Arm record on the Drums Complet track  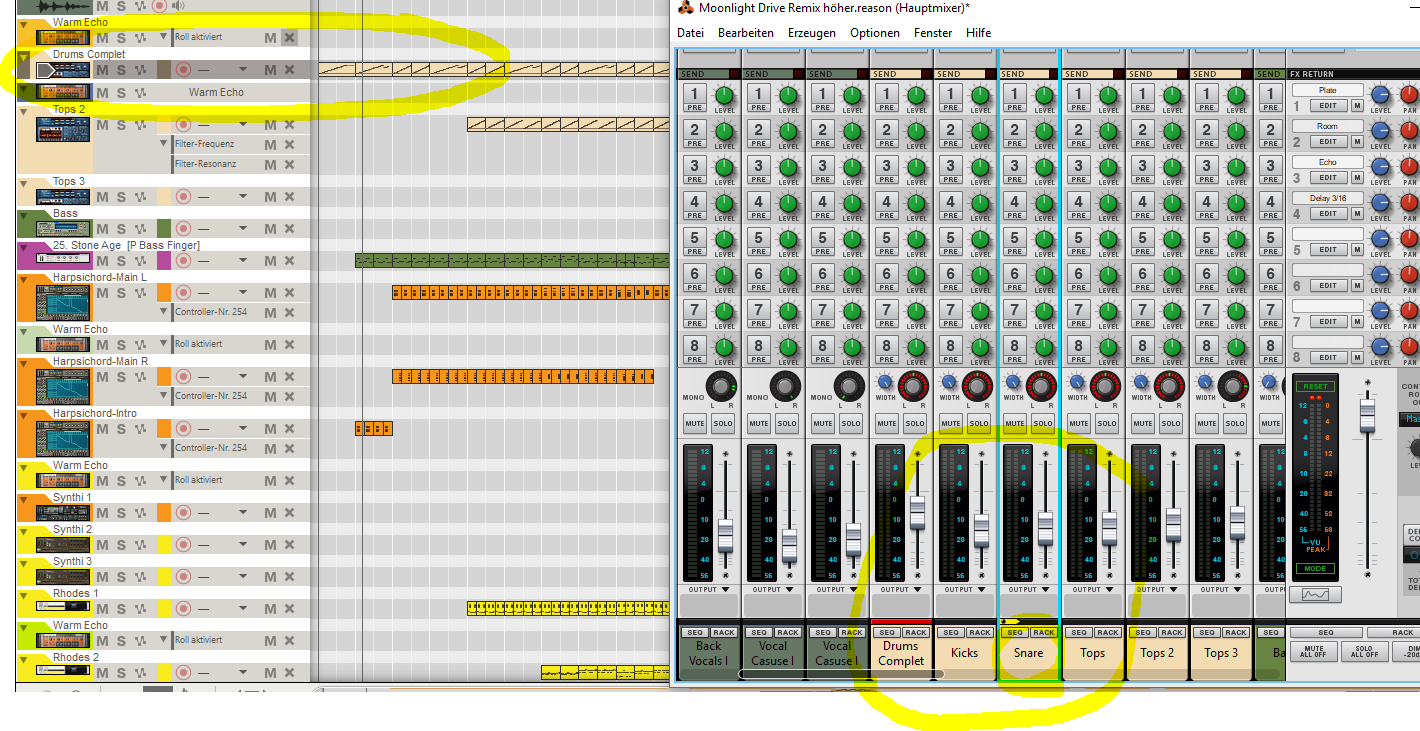click(x=183, y=70)
